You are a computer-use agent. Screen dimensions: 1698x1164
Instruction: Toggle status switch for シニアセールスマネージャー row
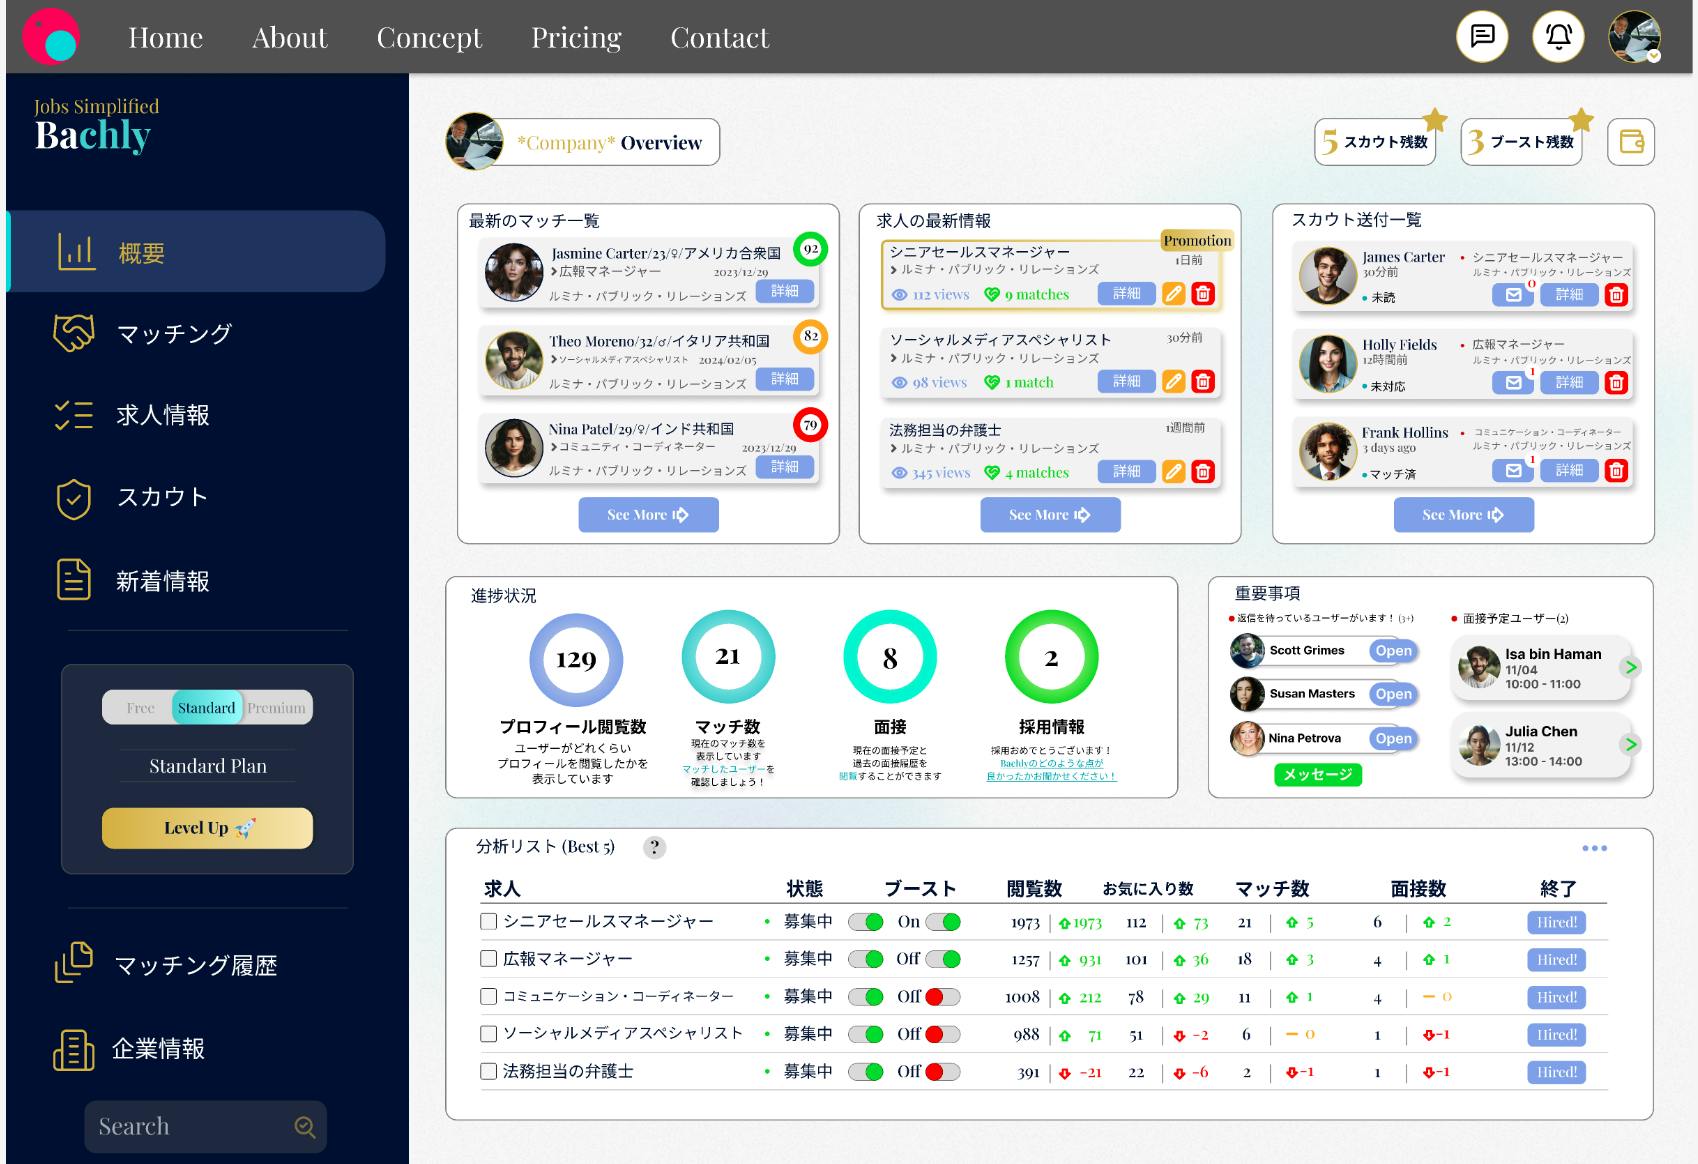866,922
